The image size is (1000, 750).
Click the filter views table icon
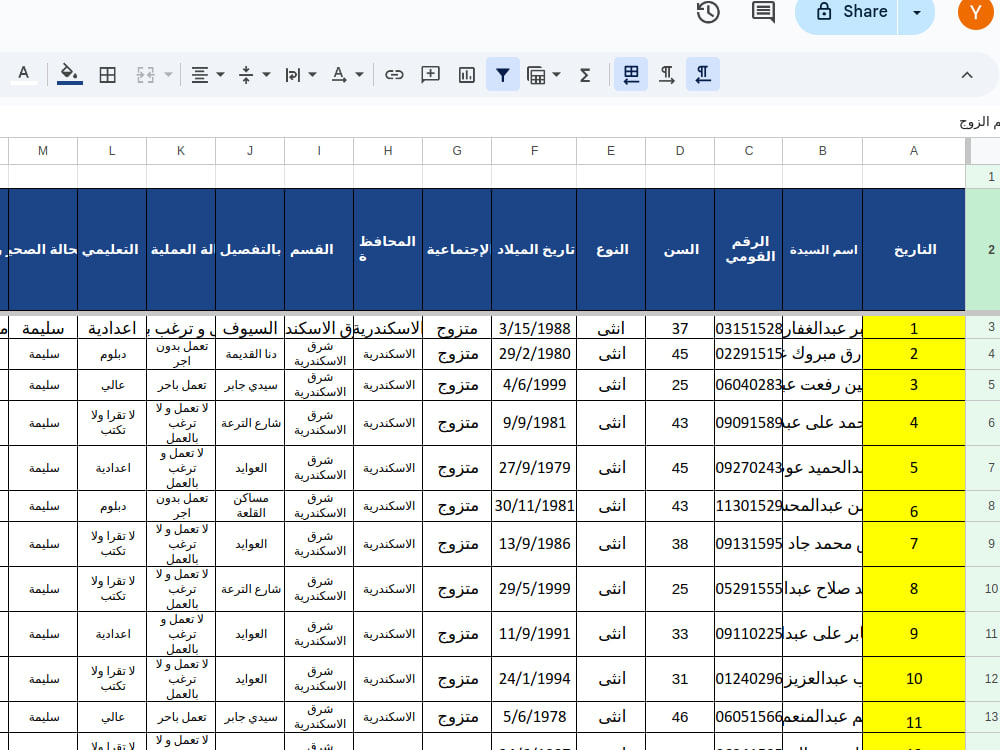point(536,75)
